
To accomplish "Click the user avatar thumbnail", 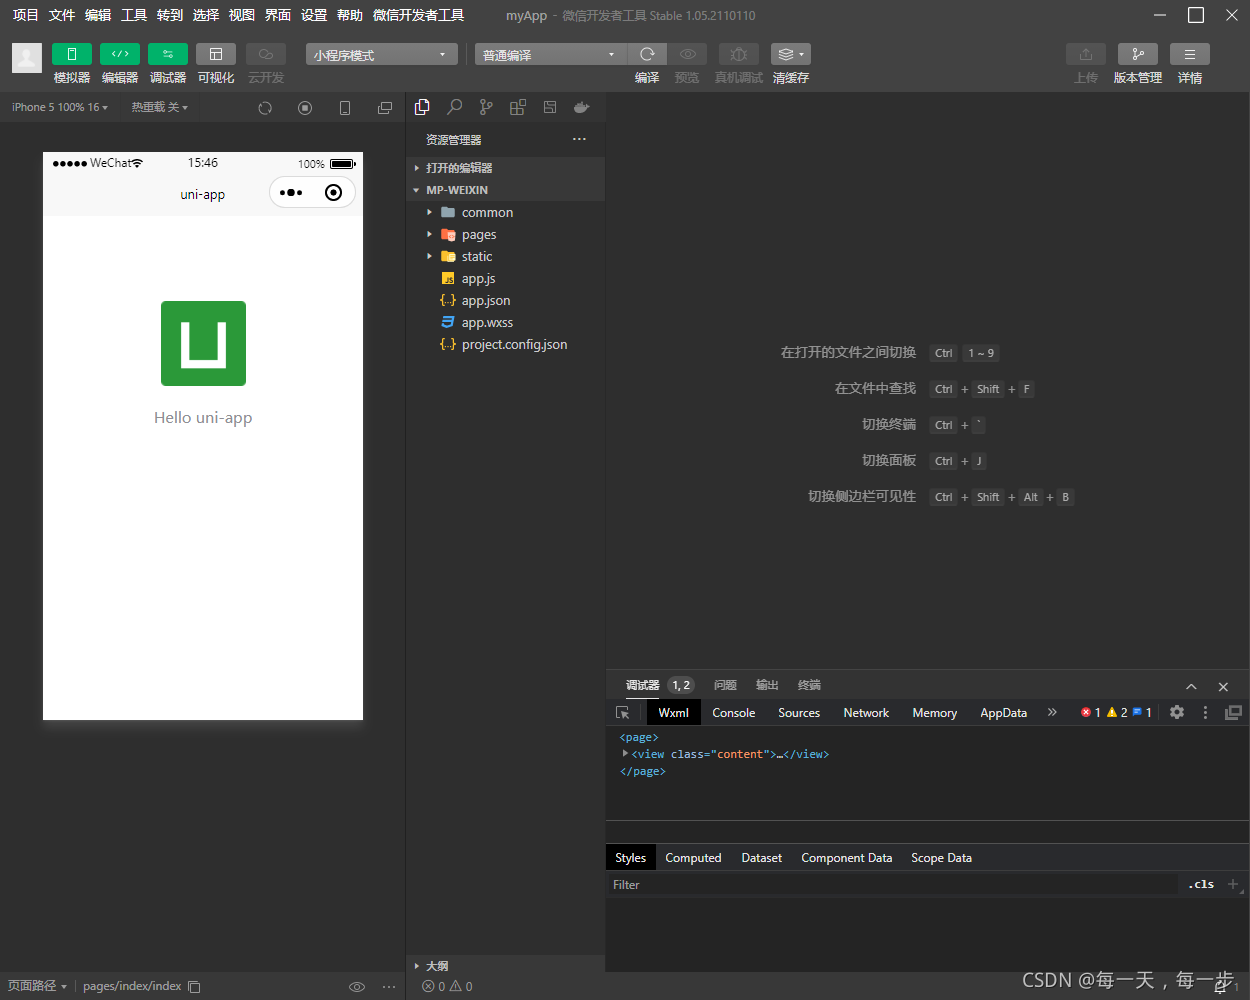I will 27,58.
